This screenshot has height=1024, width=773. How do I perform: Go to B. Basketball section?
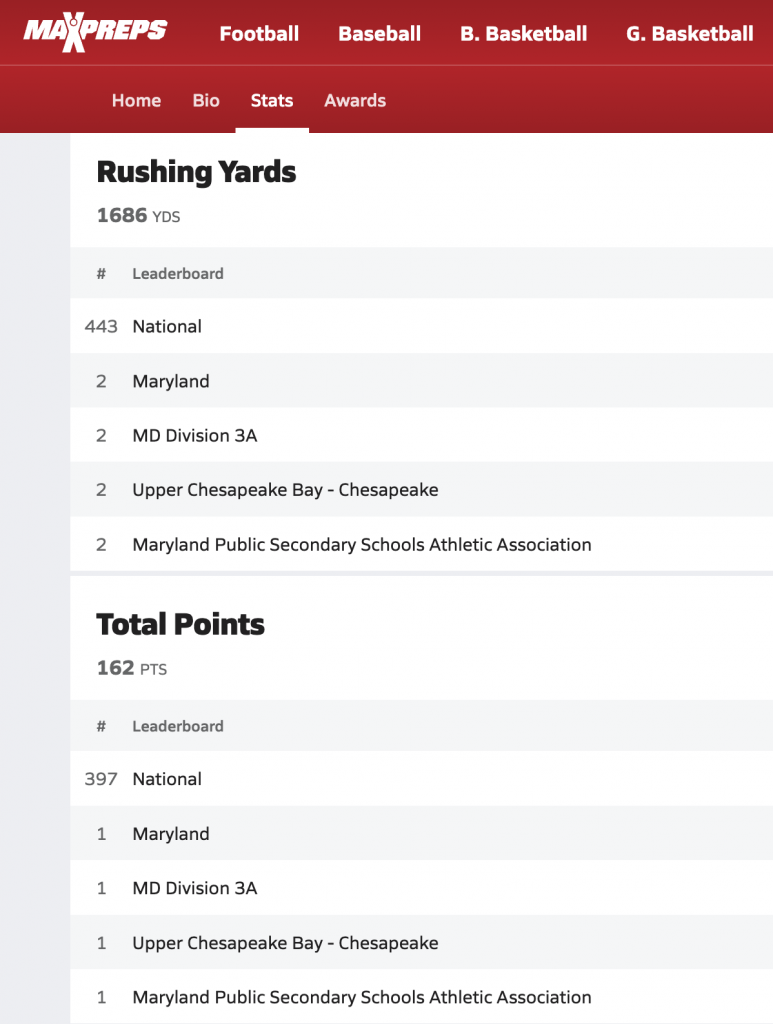[x=523, y=33]
